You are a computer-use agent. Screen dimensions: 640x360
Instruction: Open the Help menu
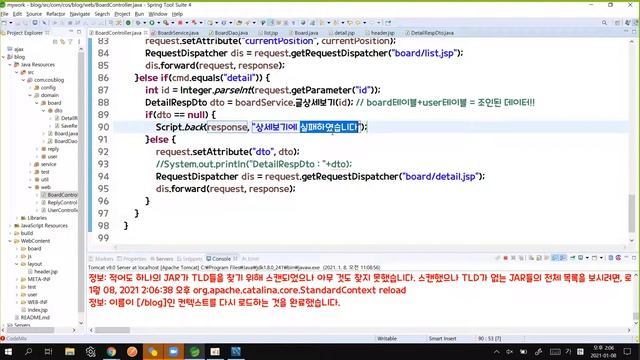pos(177,14)
